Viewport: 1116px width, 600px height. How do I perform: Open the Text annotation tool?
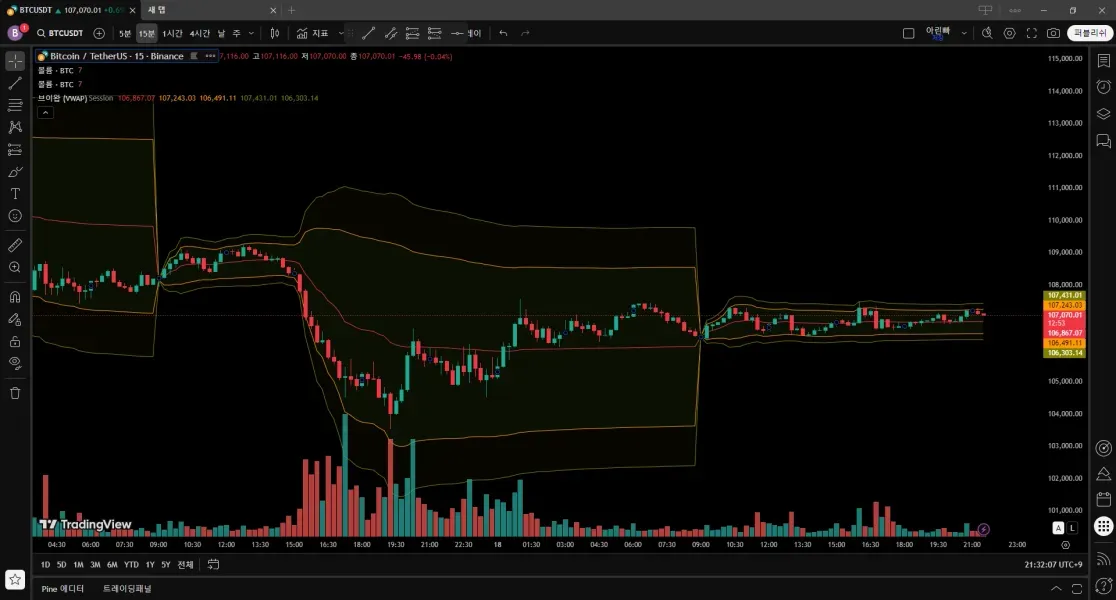click(x=14, y=191)
